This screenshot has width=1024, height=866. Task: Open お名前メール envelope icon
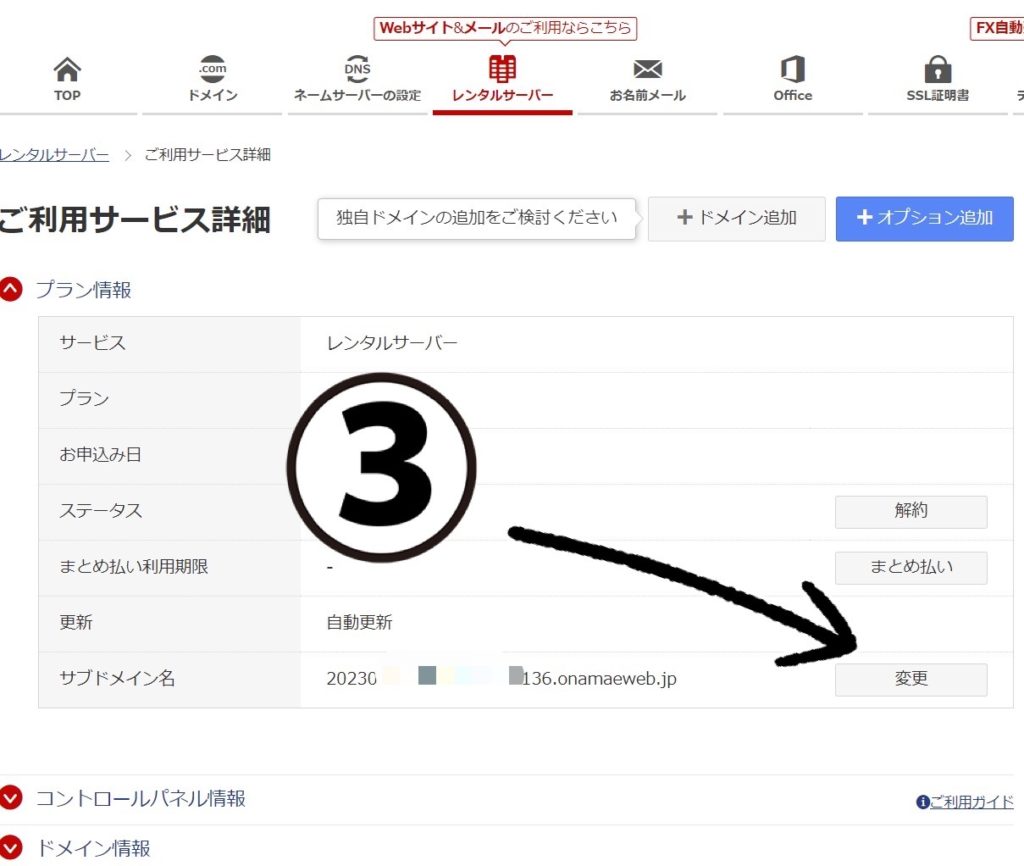point(647,70)
